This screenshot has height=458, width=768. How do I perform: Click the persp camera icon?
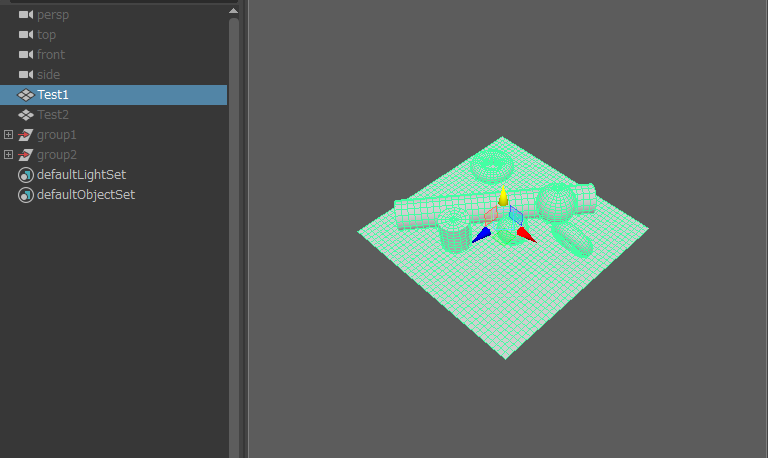26,15
